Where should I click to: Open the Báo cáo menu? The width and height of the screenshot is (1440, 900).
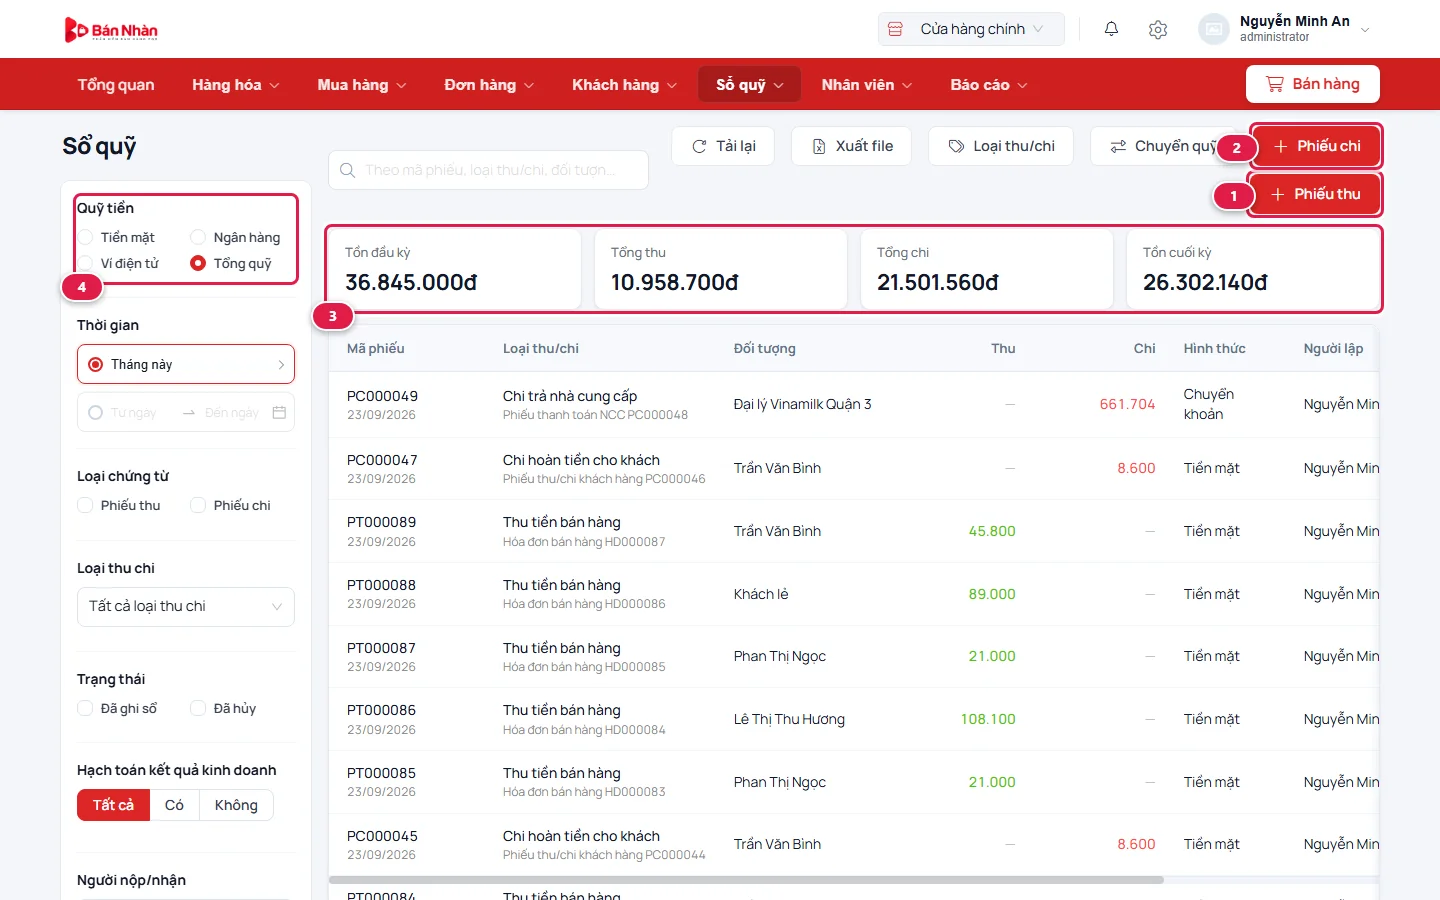click(989, 85)
